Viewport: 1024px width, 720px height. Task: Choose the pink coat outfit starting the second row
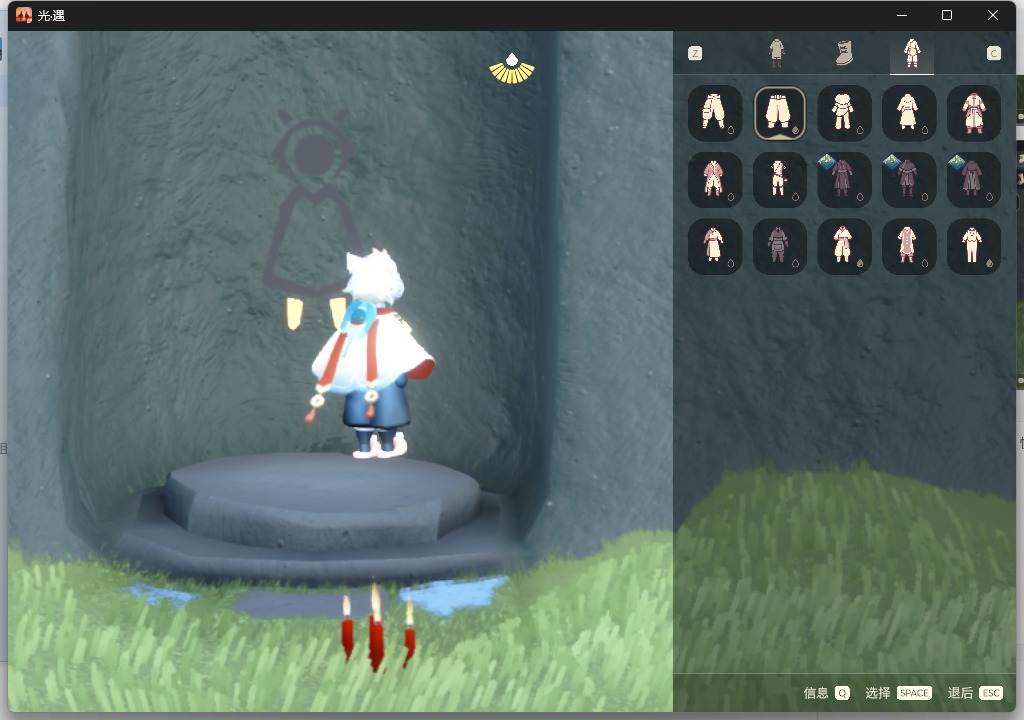coord(714,180)
